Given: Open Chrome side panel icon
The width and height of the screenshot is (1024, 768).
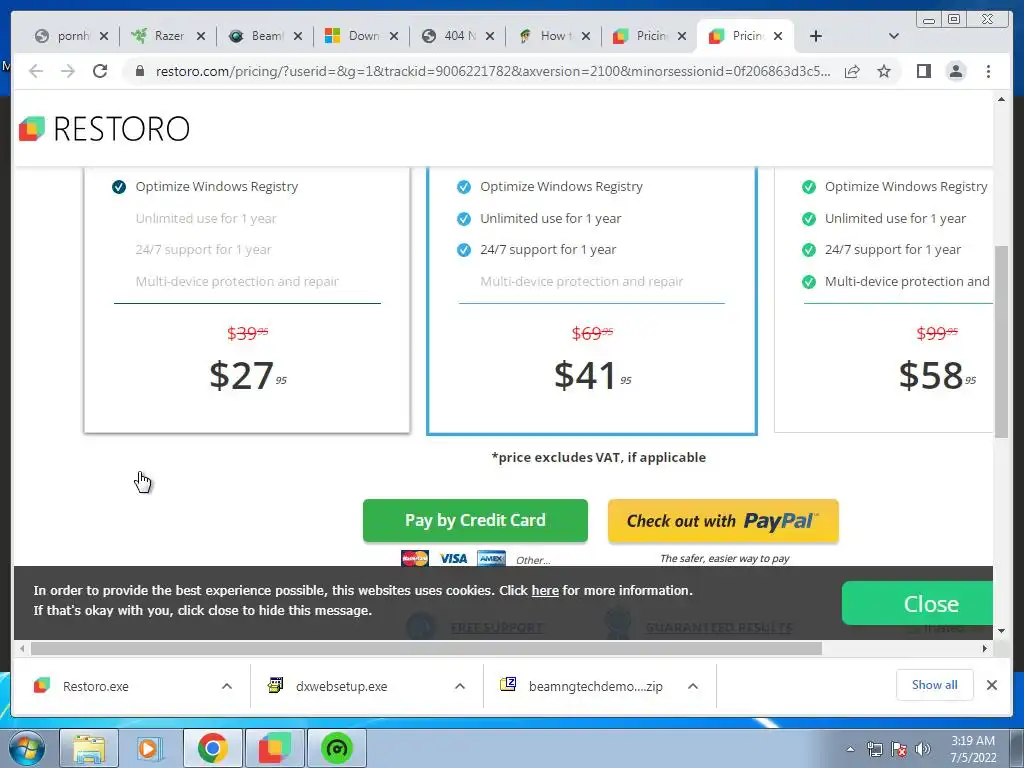Looking at the screenshot, I should click(x=923, y=71).
